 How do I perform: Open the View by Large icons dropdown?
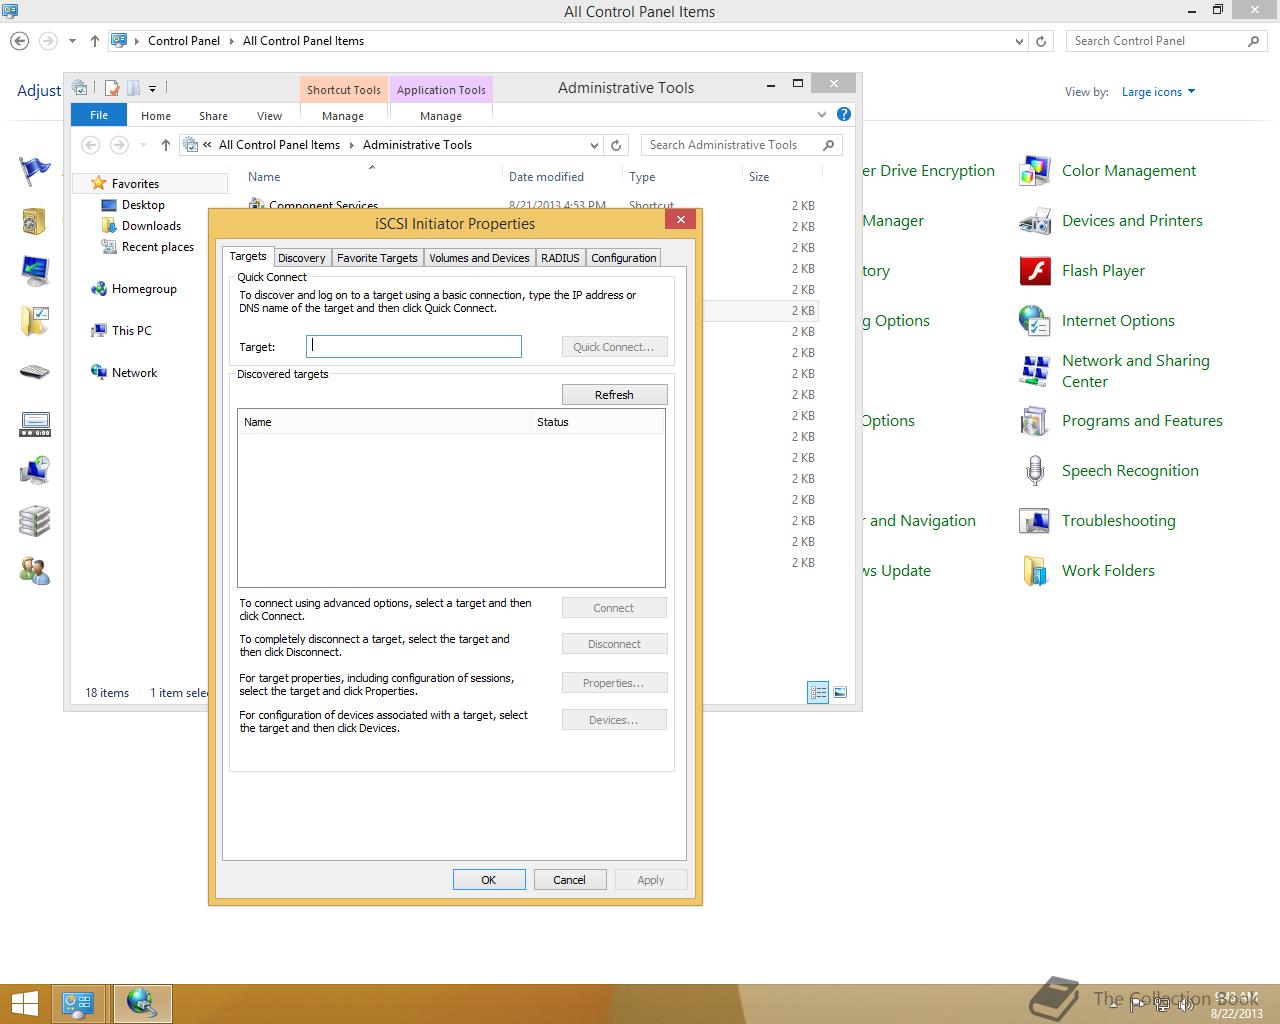click(x=1158, y=92)
